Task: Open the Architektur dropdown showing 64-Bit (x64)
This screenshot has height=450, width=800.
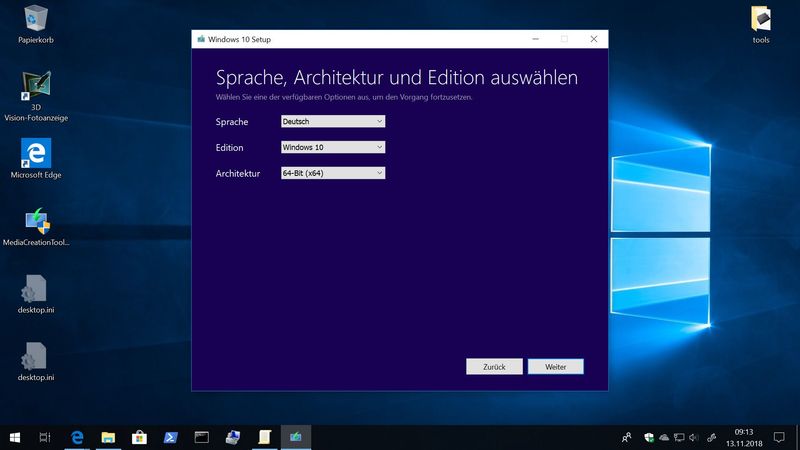Action: point(333,173)
